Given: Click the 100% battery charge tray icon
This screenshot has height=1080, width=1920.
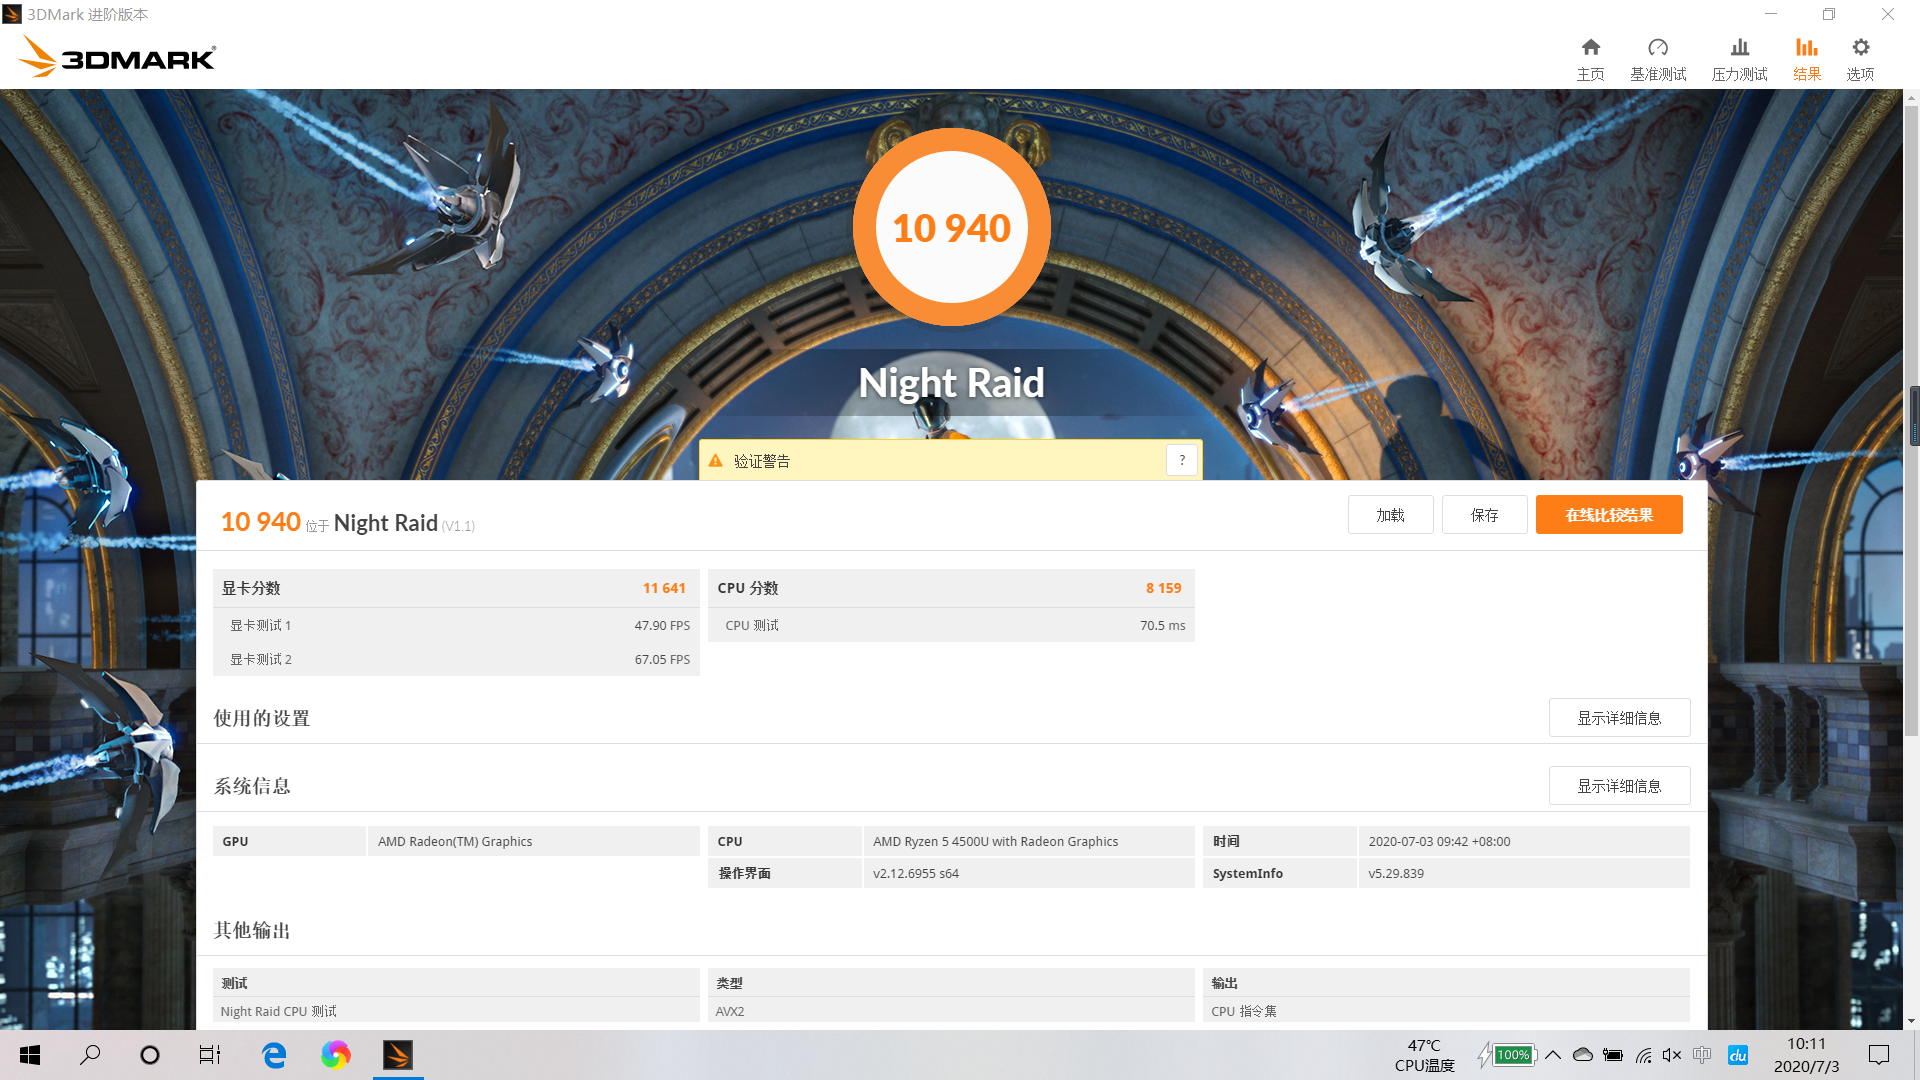Looking at the screenshot, I should coord(1508,1055).
